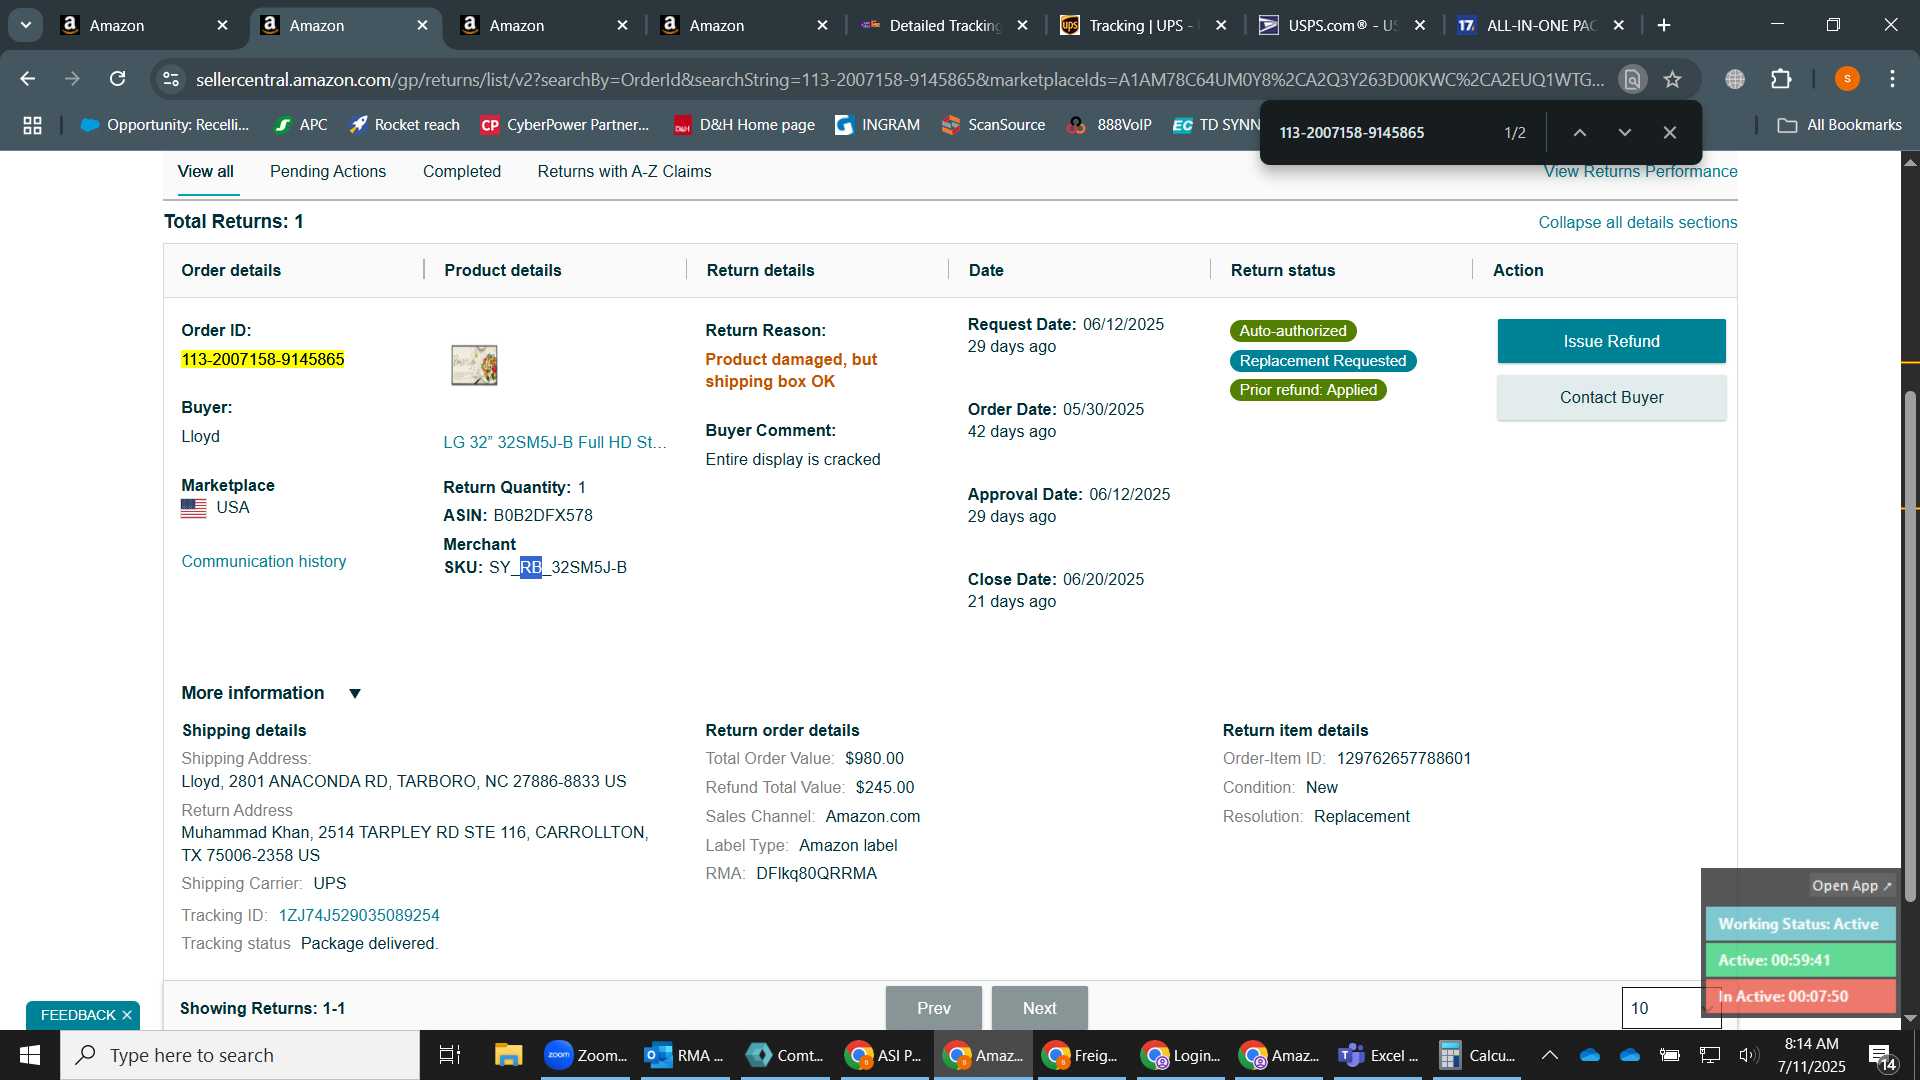Open a new browser tab
The width and height of the screenshot is (1920, 1080).
coord(1664,25)
